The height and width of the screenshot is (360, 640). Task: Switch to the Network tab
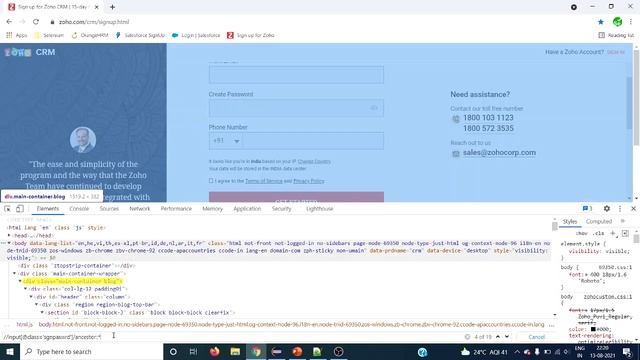[x=140, y=209]
